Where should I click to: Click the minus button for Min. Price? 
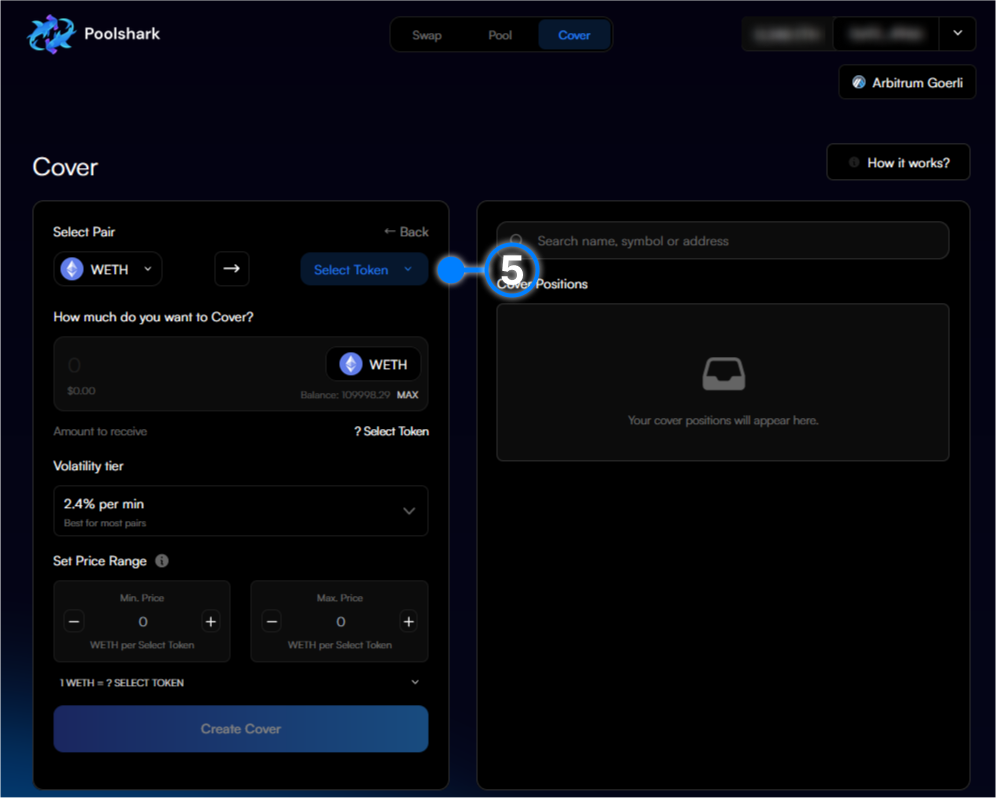[x=74, y=622]
